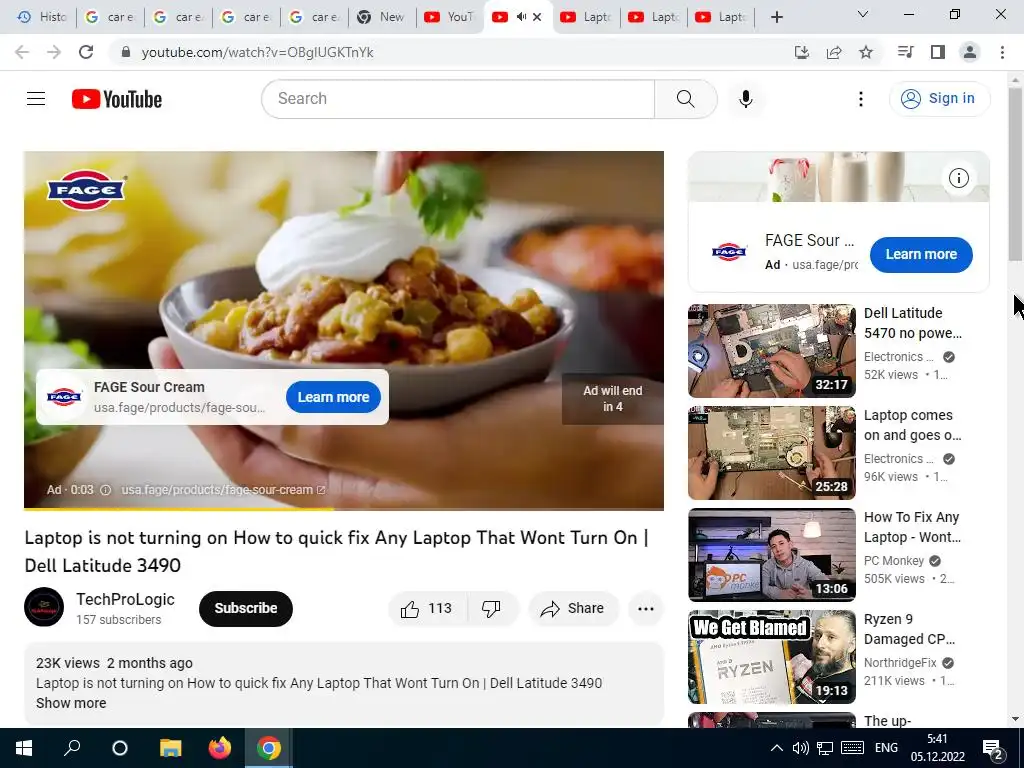
Task: Subscribe to TechProLogic channel
Action: click(246, 609)
